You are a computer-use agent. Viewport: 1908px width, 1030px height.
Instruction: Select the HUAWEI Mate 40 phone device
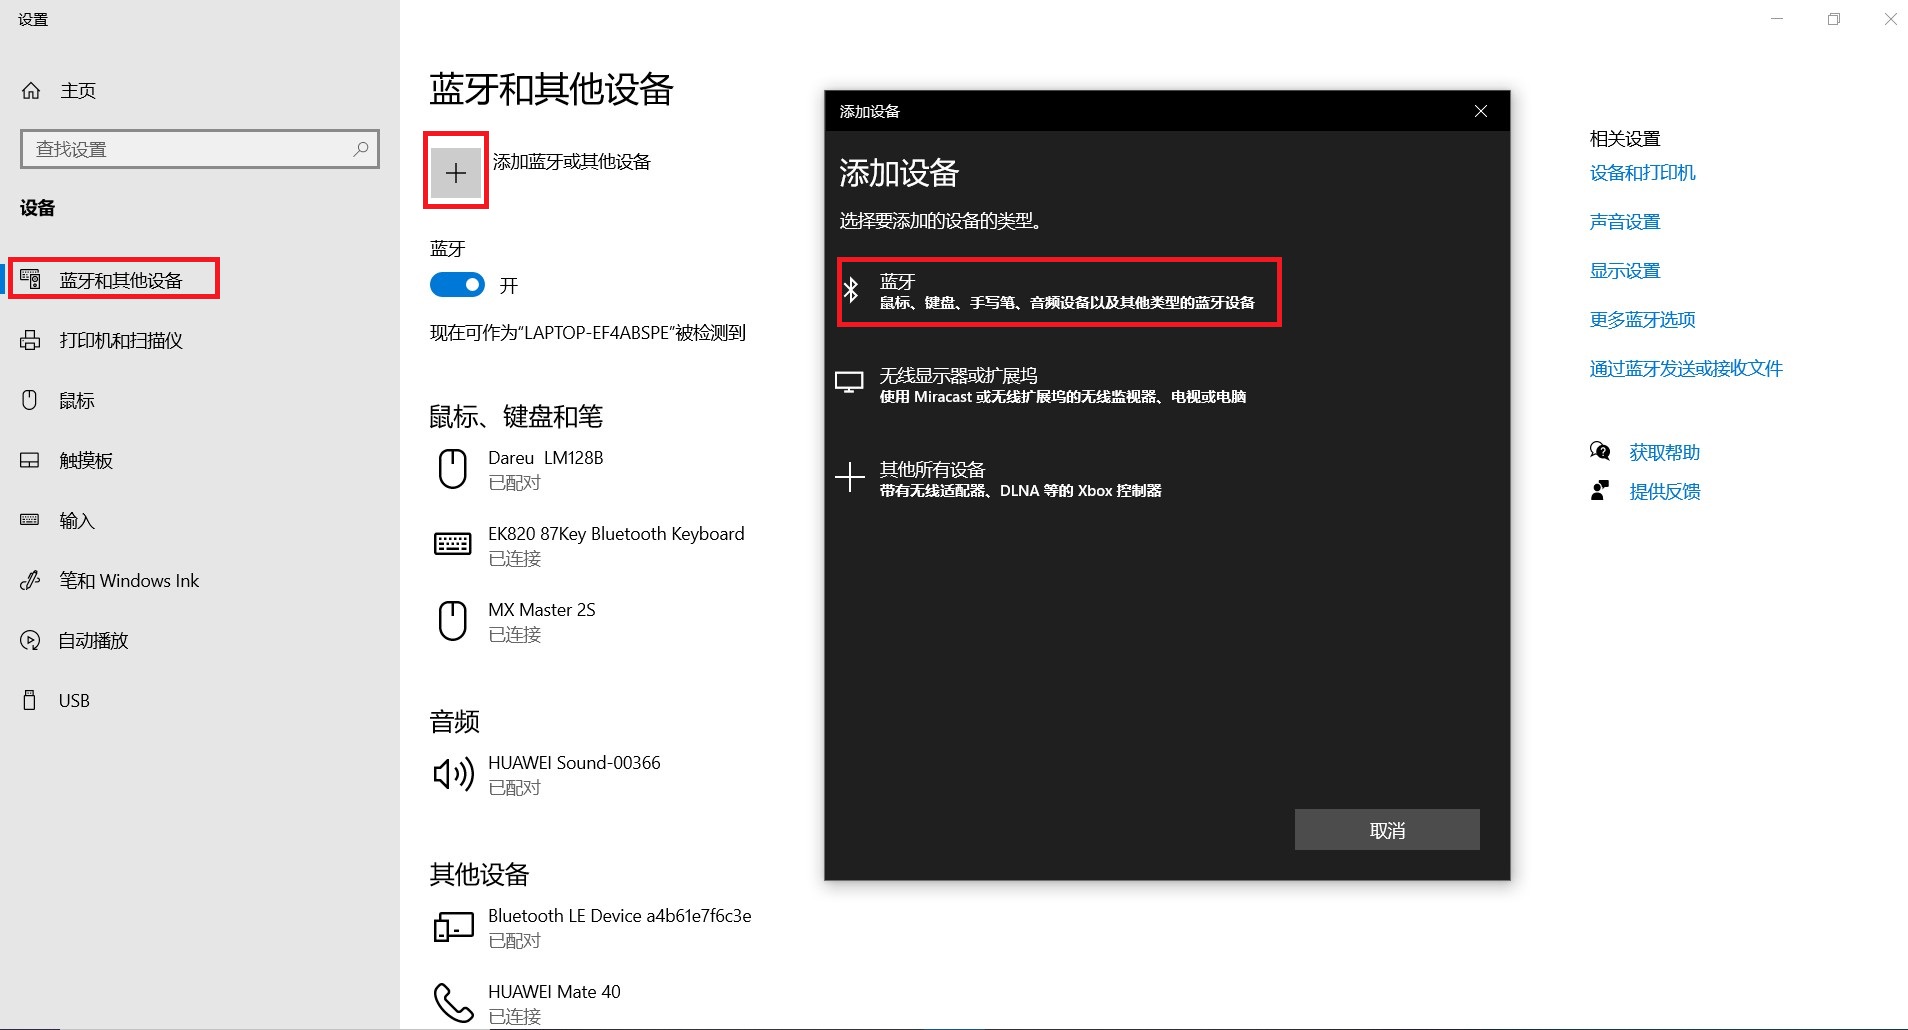553,1002
